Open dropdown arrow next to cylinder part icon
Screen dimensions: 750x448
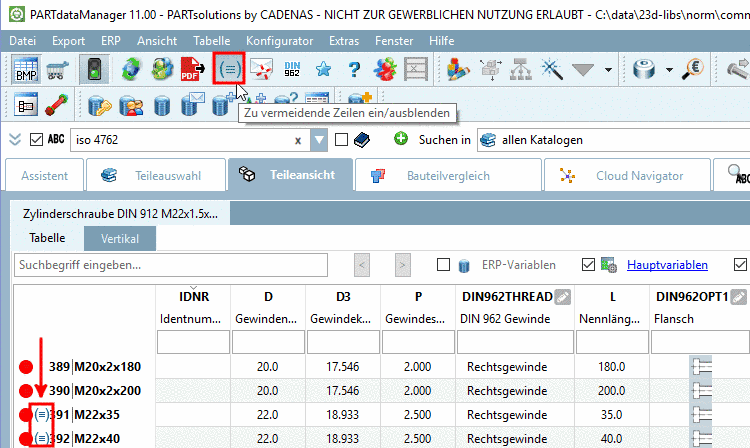click(669, 70)
